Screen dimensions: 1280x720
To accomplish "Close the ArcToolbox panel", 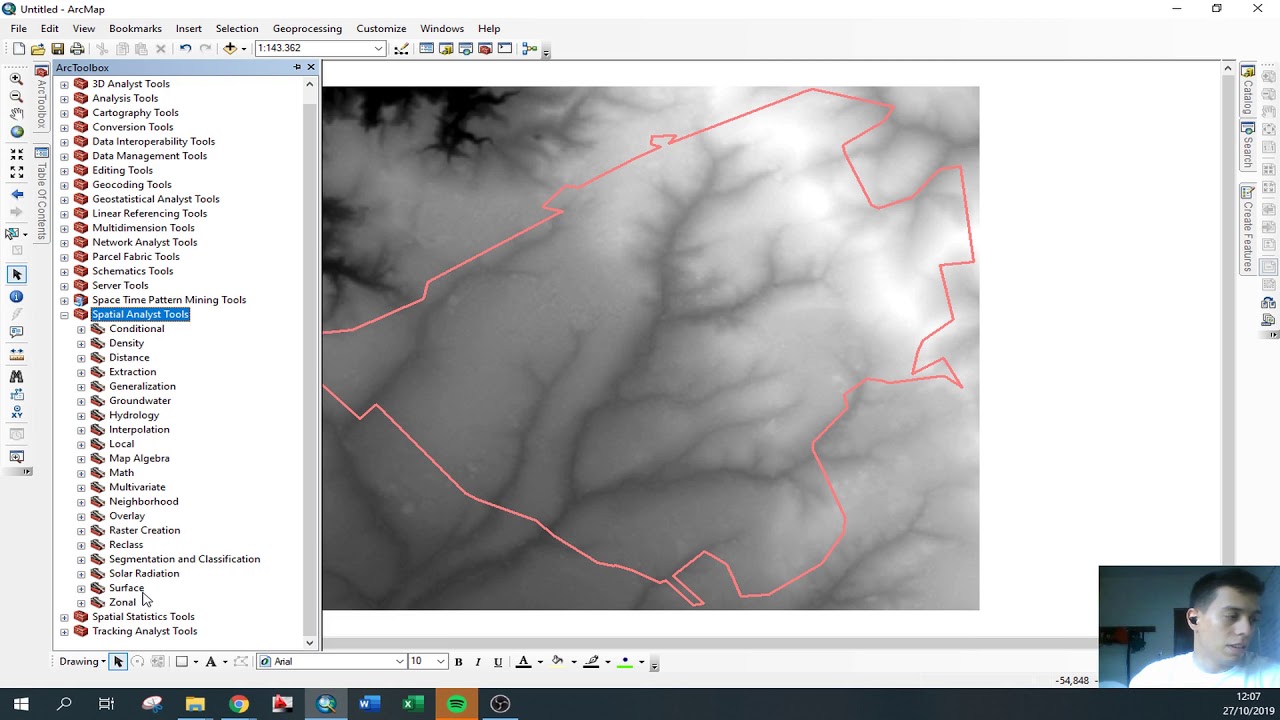I will coord(311,67).
